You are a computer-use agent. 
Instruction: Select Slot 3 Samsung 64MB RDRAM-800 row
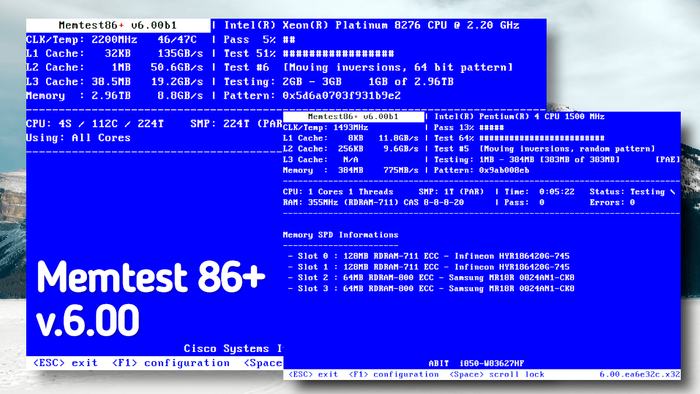431,289
